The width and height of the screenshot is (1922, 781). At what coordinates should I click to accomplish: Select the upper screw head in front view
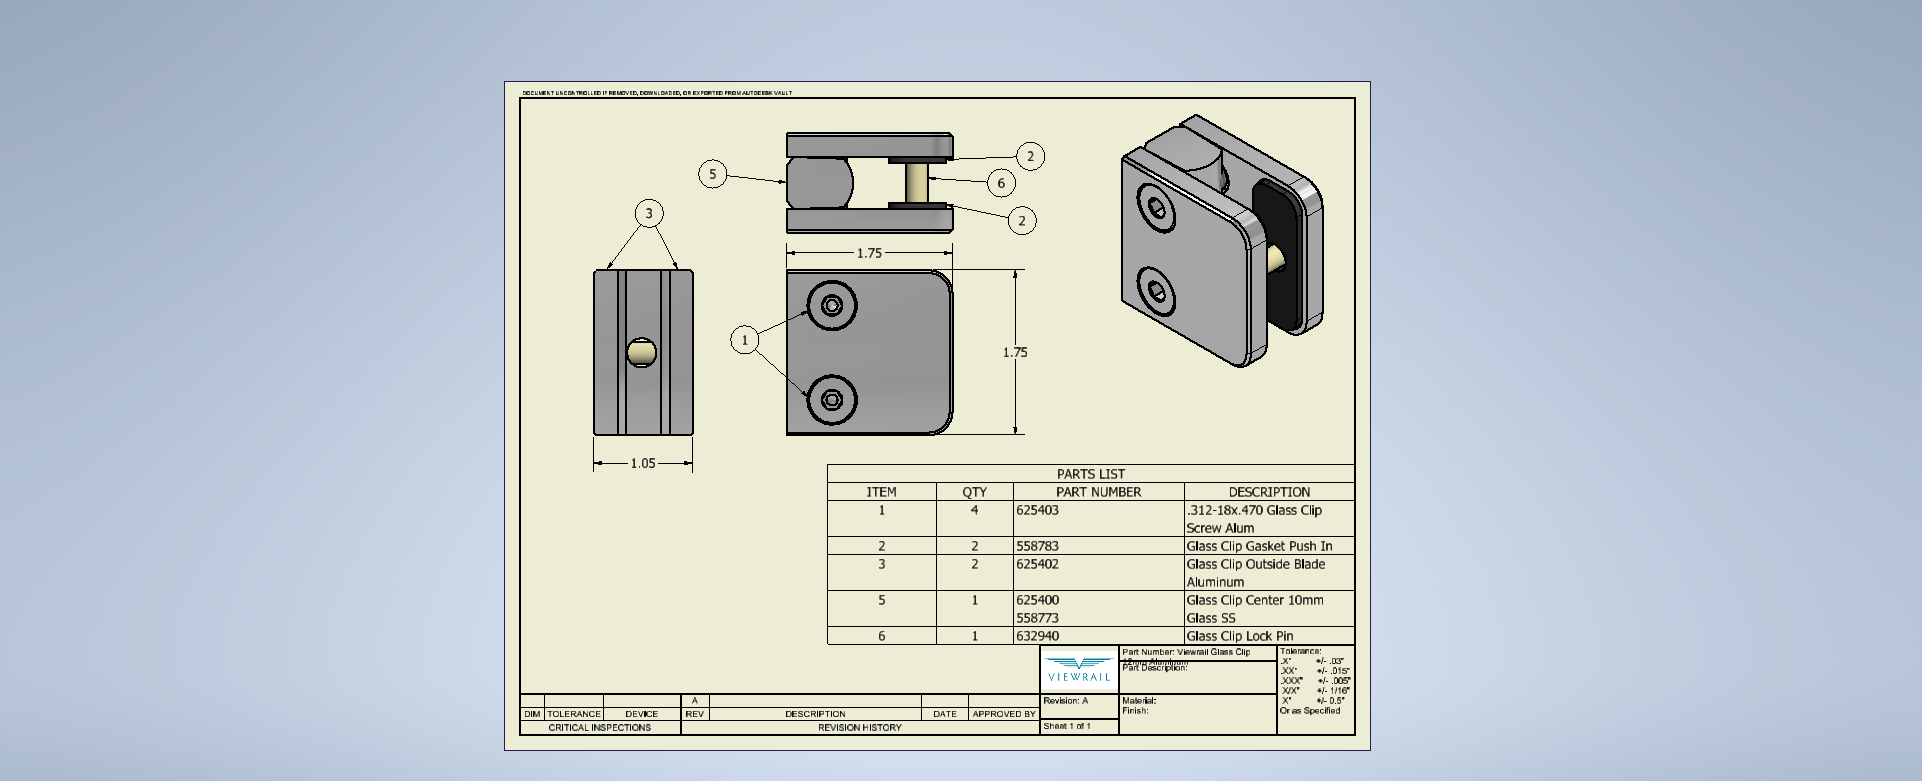pos(832,305)
